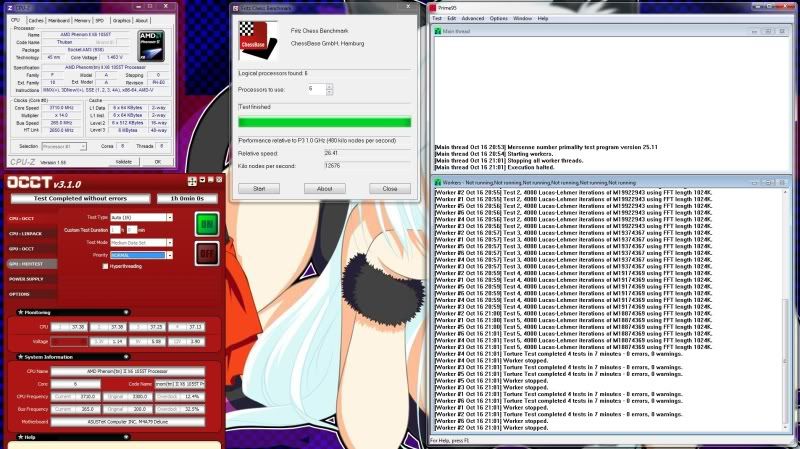Click the green Workers window icon in Prime95
Viewport: 800px width, 449px height.
437,182
